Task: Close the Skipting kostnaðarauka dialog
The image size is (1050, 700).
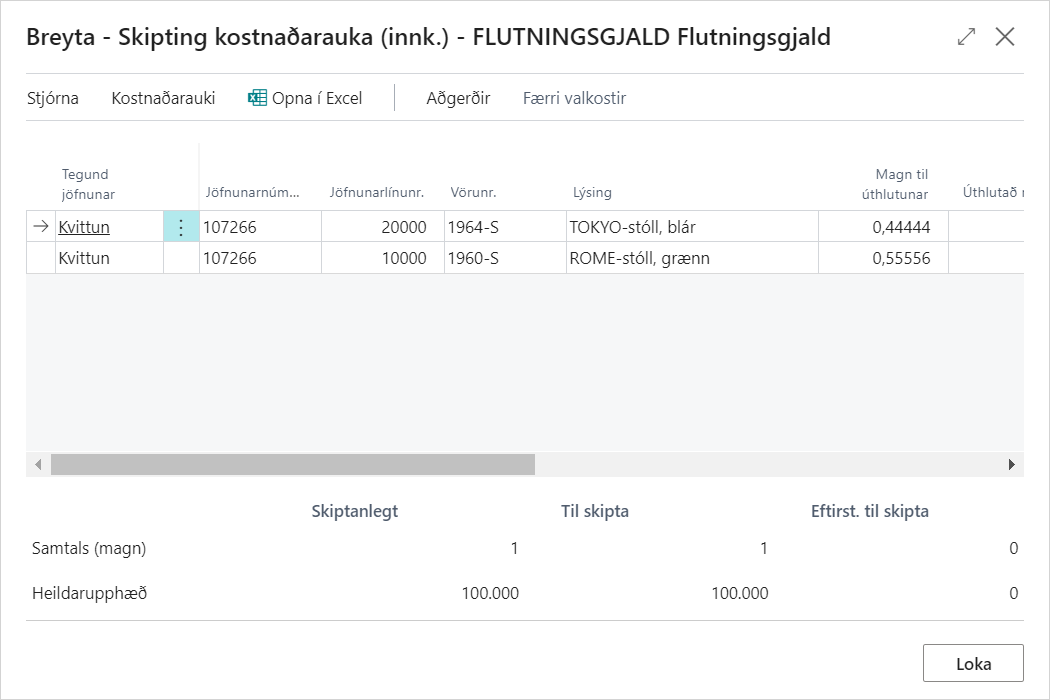Action: pos(1005,37)
